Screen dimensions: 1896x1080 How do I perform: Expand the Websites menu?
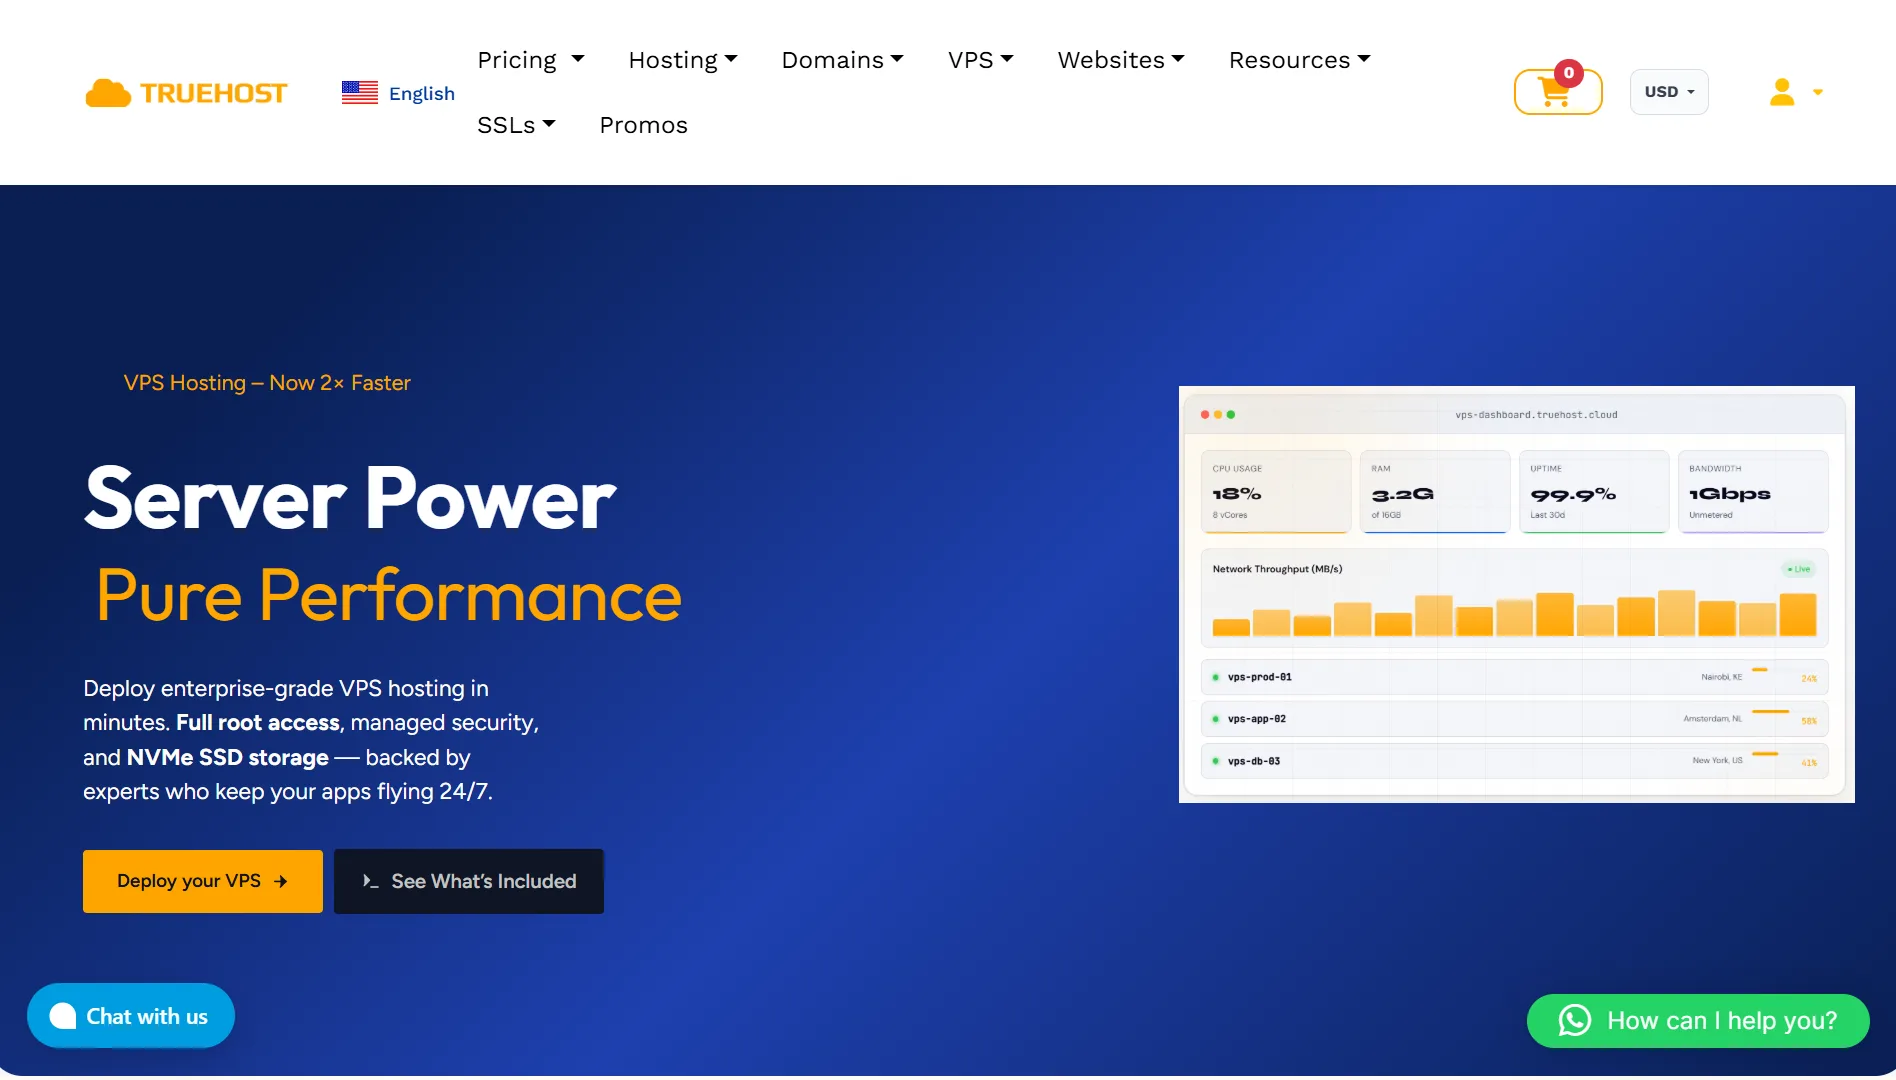[1121, 60]
